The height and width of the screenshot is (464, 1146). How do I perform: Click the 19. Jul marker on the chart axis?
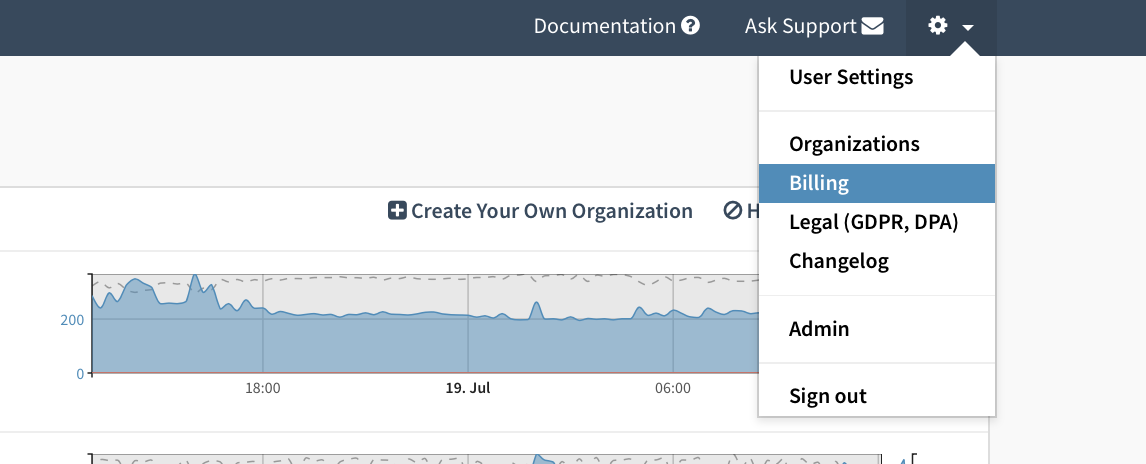[x=468, y=388]
